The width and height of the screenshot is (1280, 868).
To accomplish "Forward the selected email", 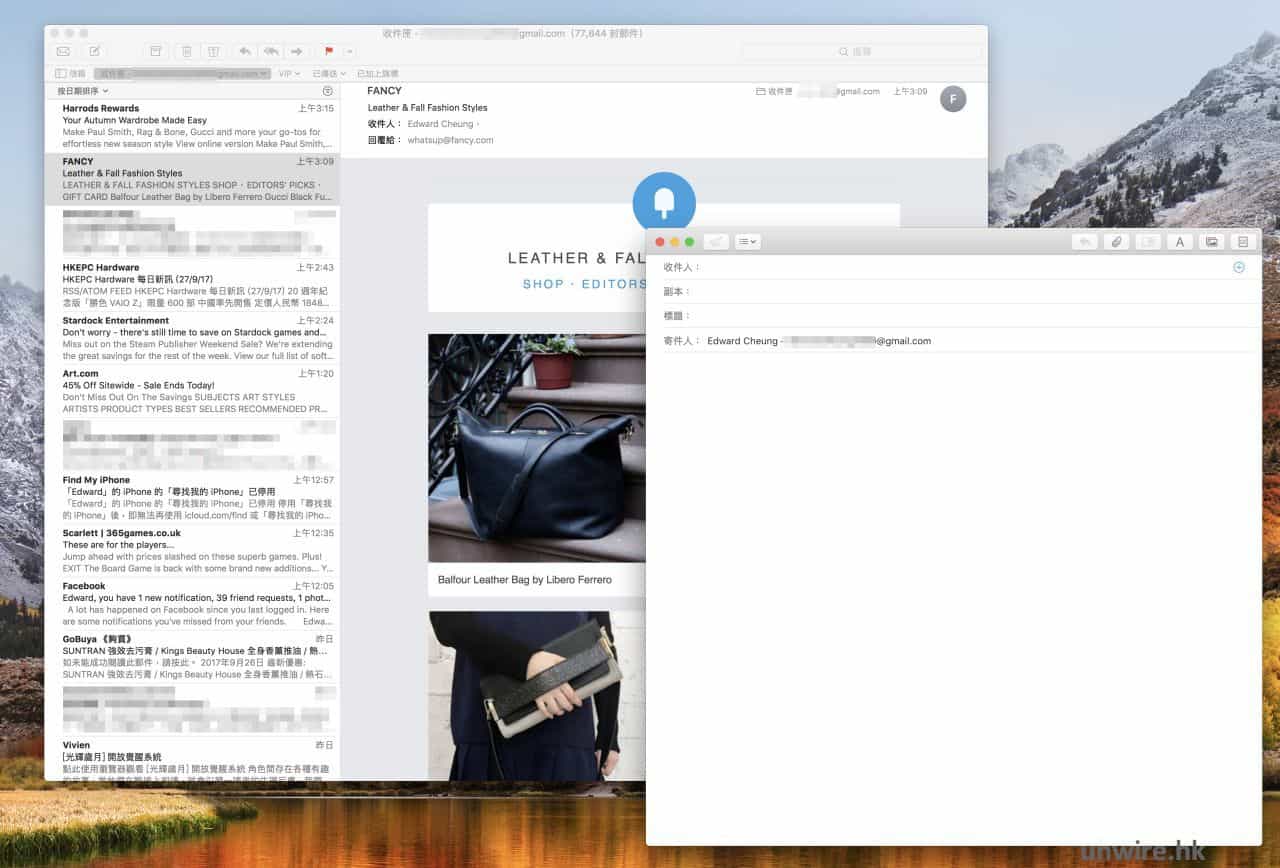I will coord(296,51).
